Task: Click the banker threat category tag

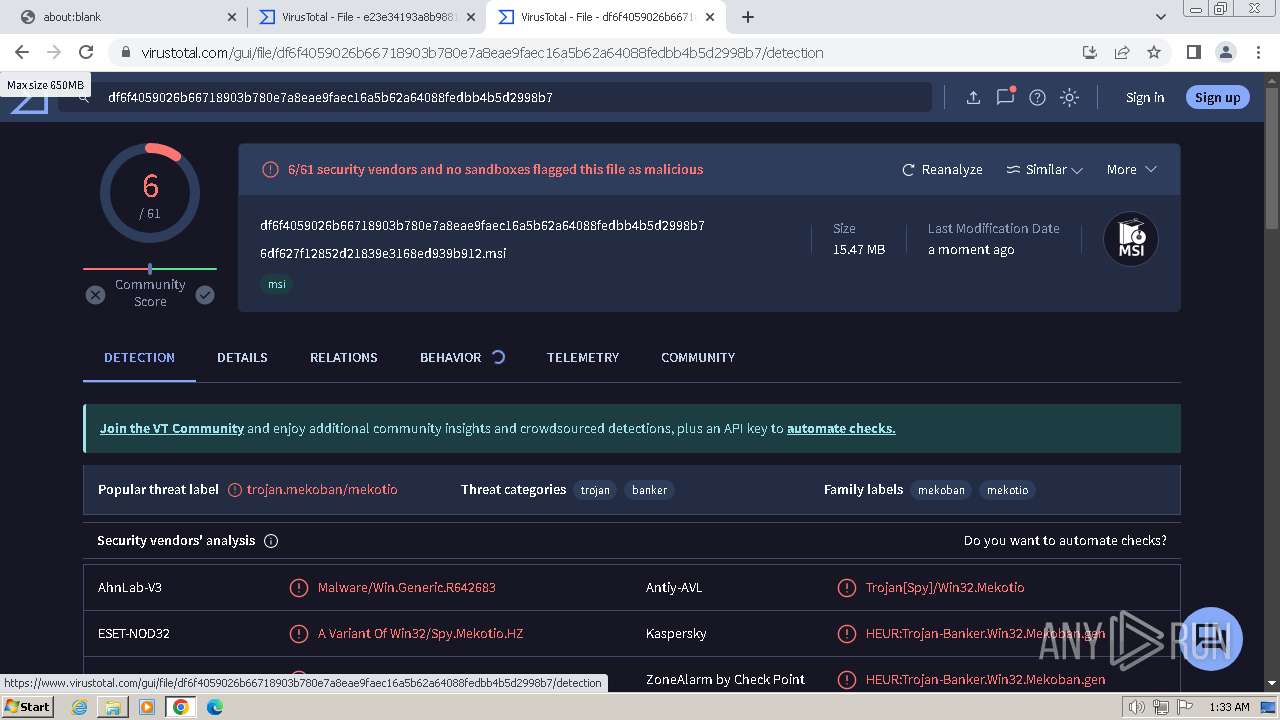Action: (649, 490)
